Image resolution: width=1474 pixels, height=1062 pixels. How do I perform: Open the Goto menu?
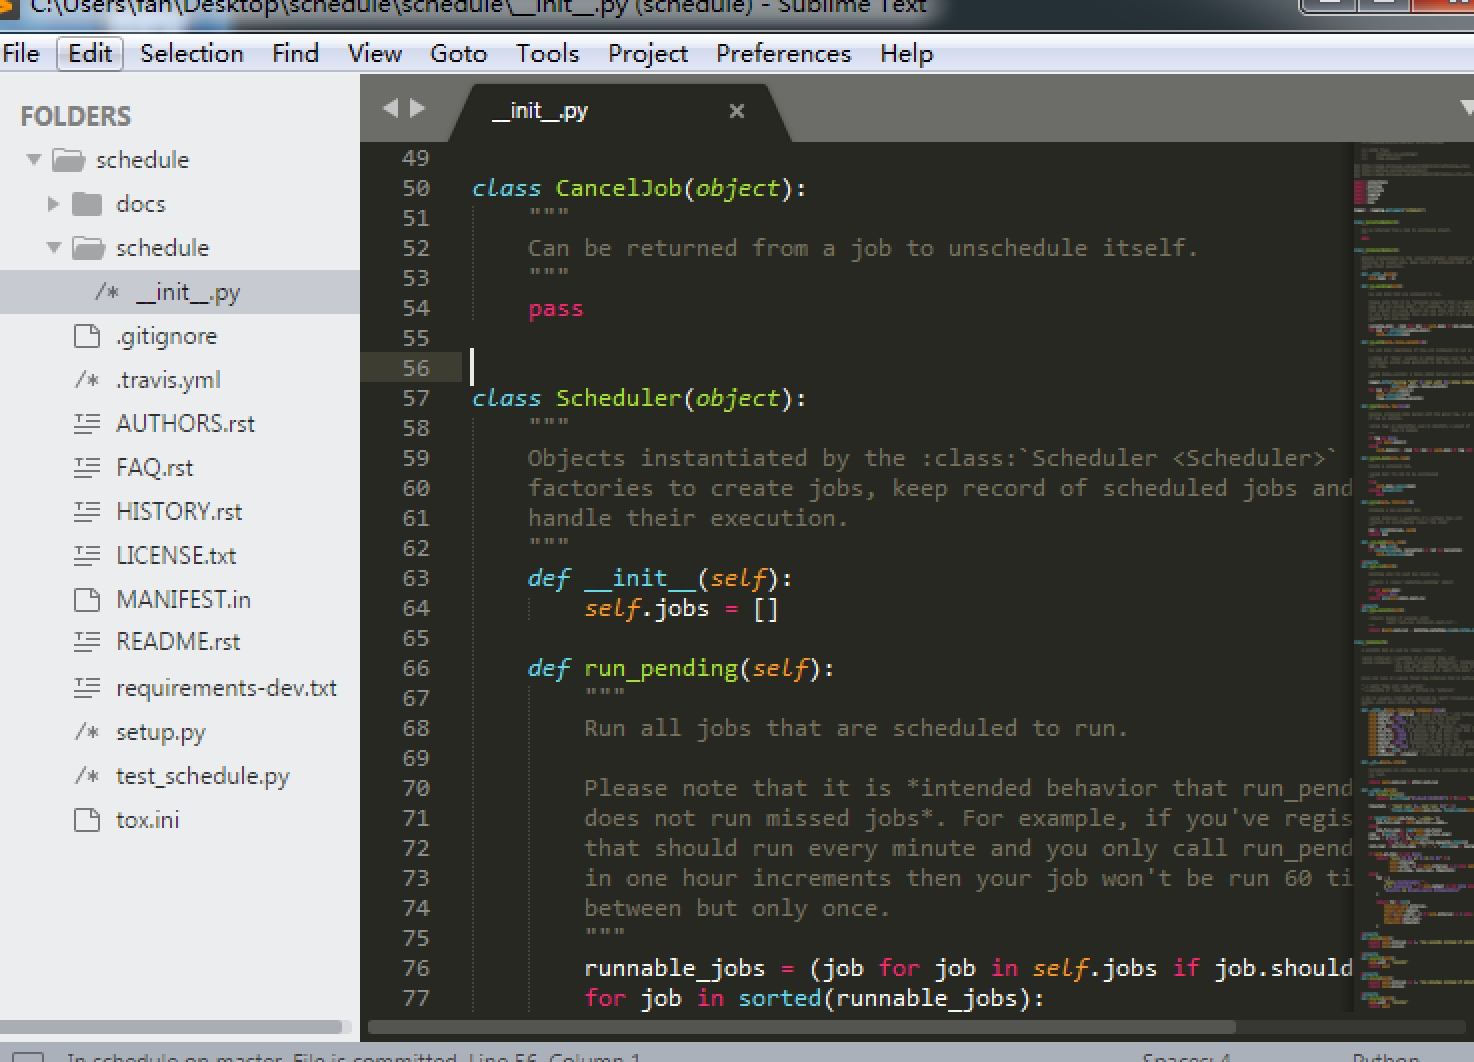[x=458, y=53]
